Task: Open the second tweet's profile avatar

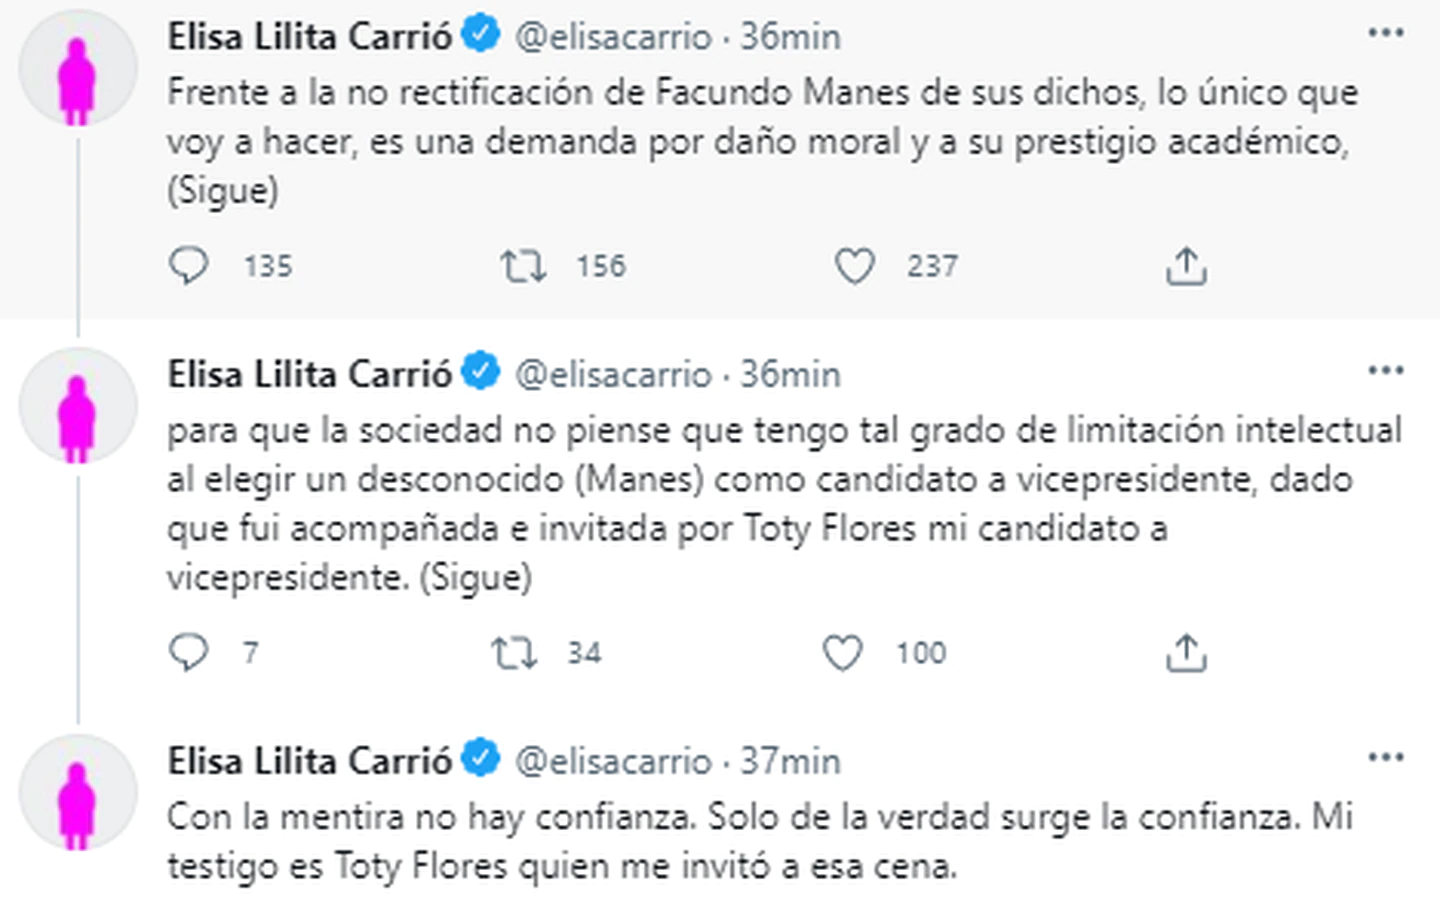Action: click(77, 405)
